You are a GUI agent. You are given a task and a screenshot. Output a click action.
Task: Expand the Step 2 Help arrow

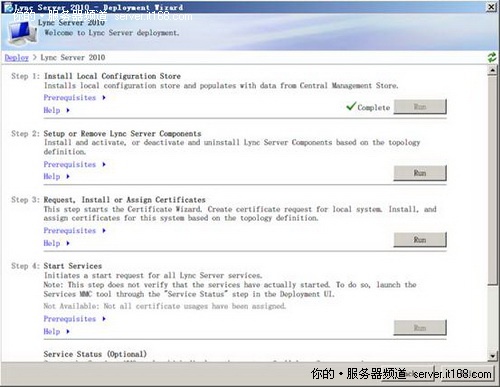pyautogui.click(x=68, y=176)
